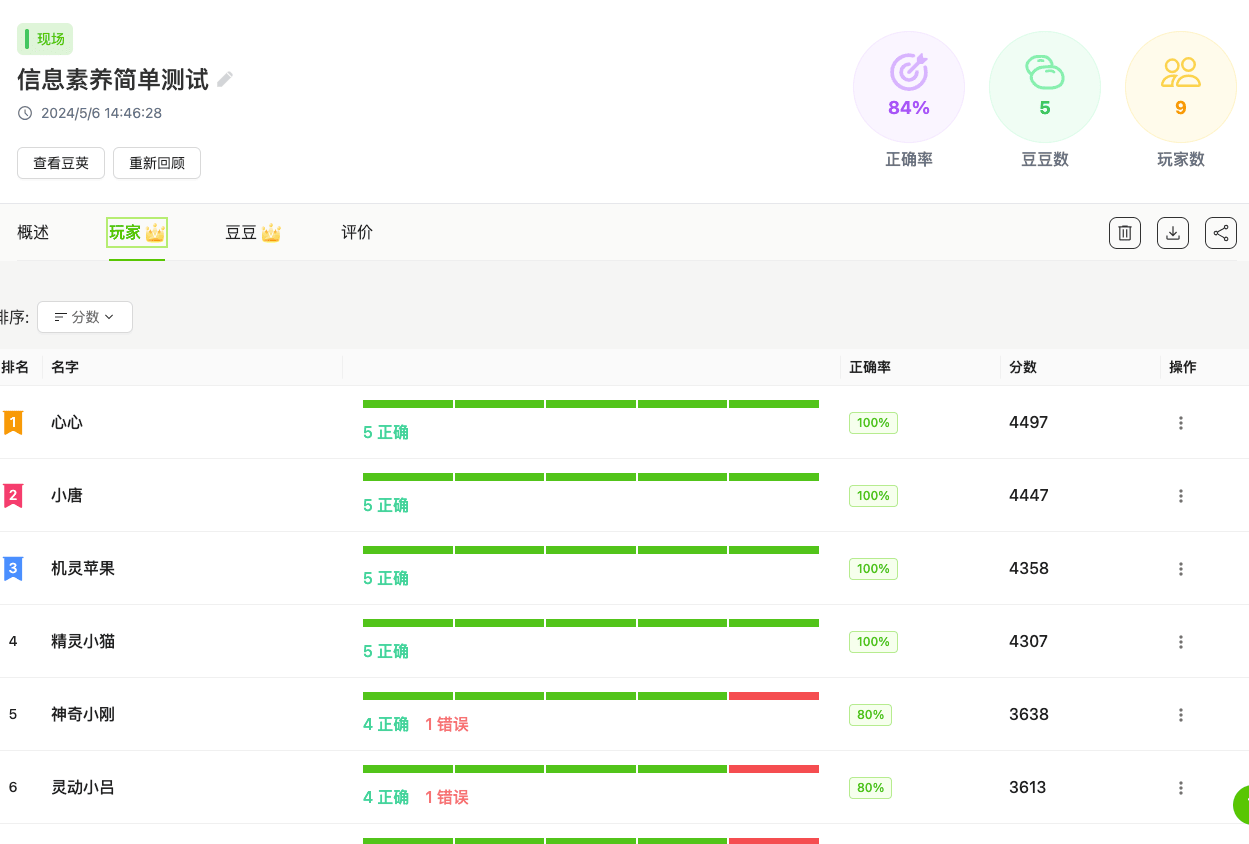Screen dimensions: 1249x844
Task: Click the timestamp 2024/5/6 14:46:28
Action: 101,113
